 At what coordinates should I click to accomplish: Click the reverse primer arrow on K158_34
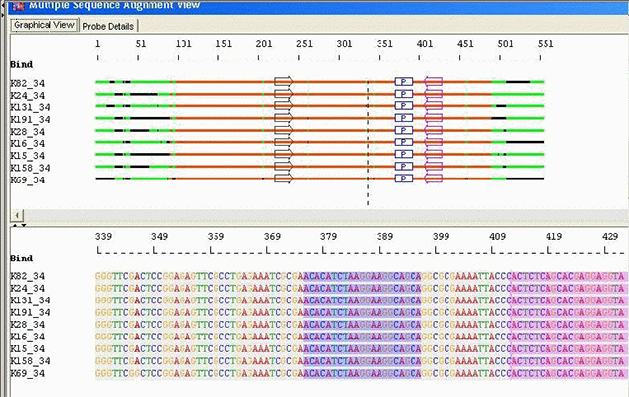pyautogui.click(x=434, y=166)
